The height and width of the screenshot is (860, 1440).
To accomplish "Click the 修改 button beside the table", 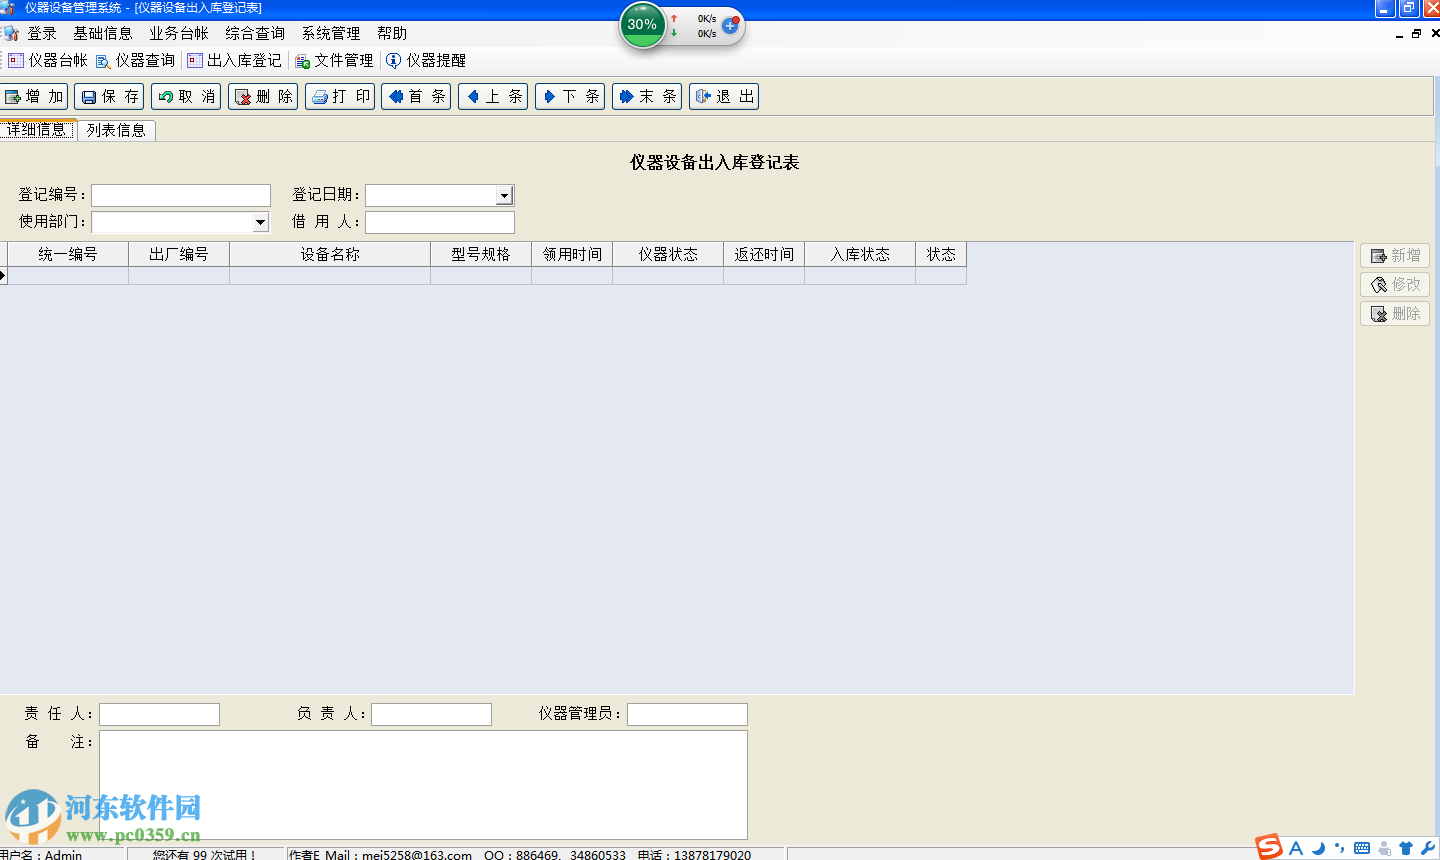I will (x=1395, y=285).
